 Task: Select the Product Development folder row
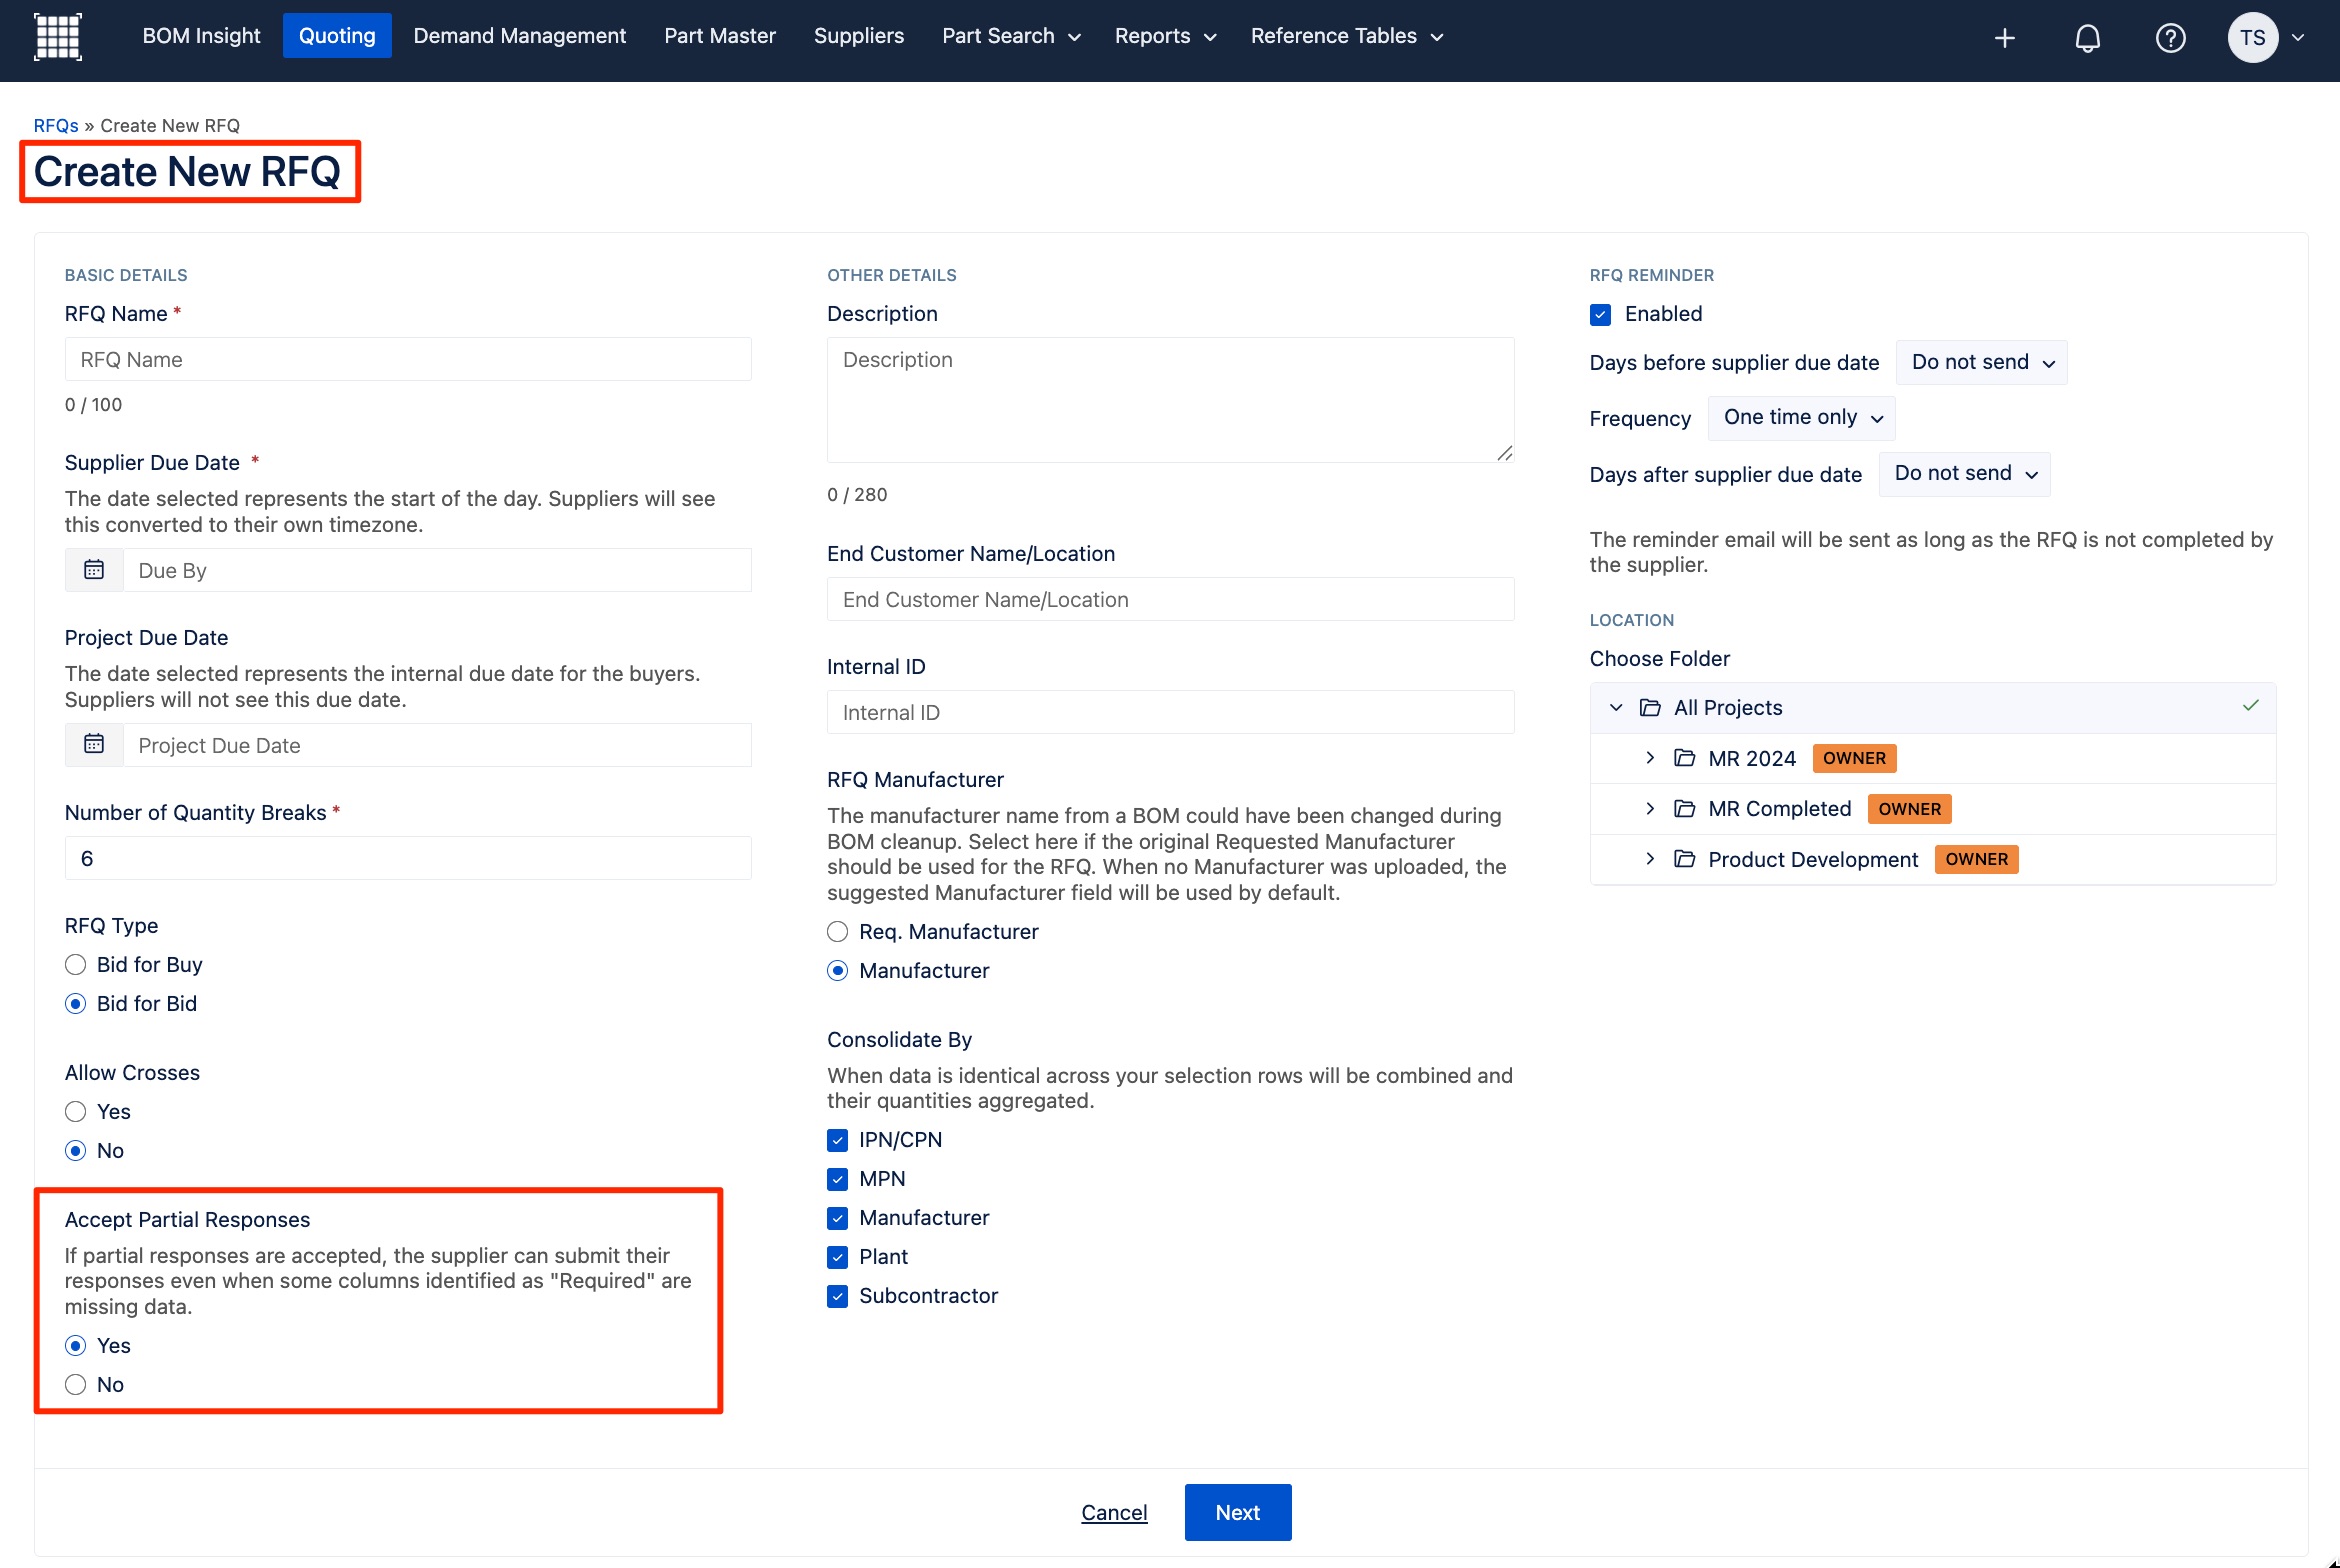pos(1932,859)
